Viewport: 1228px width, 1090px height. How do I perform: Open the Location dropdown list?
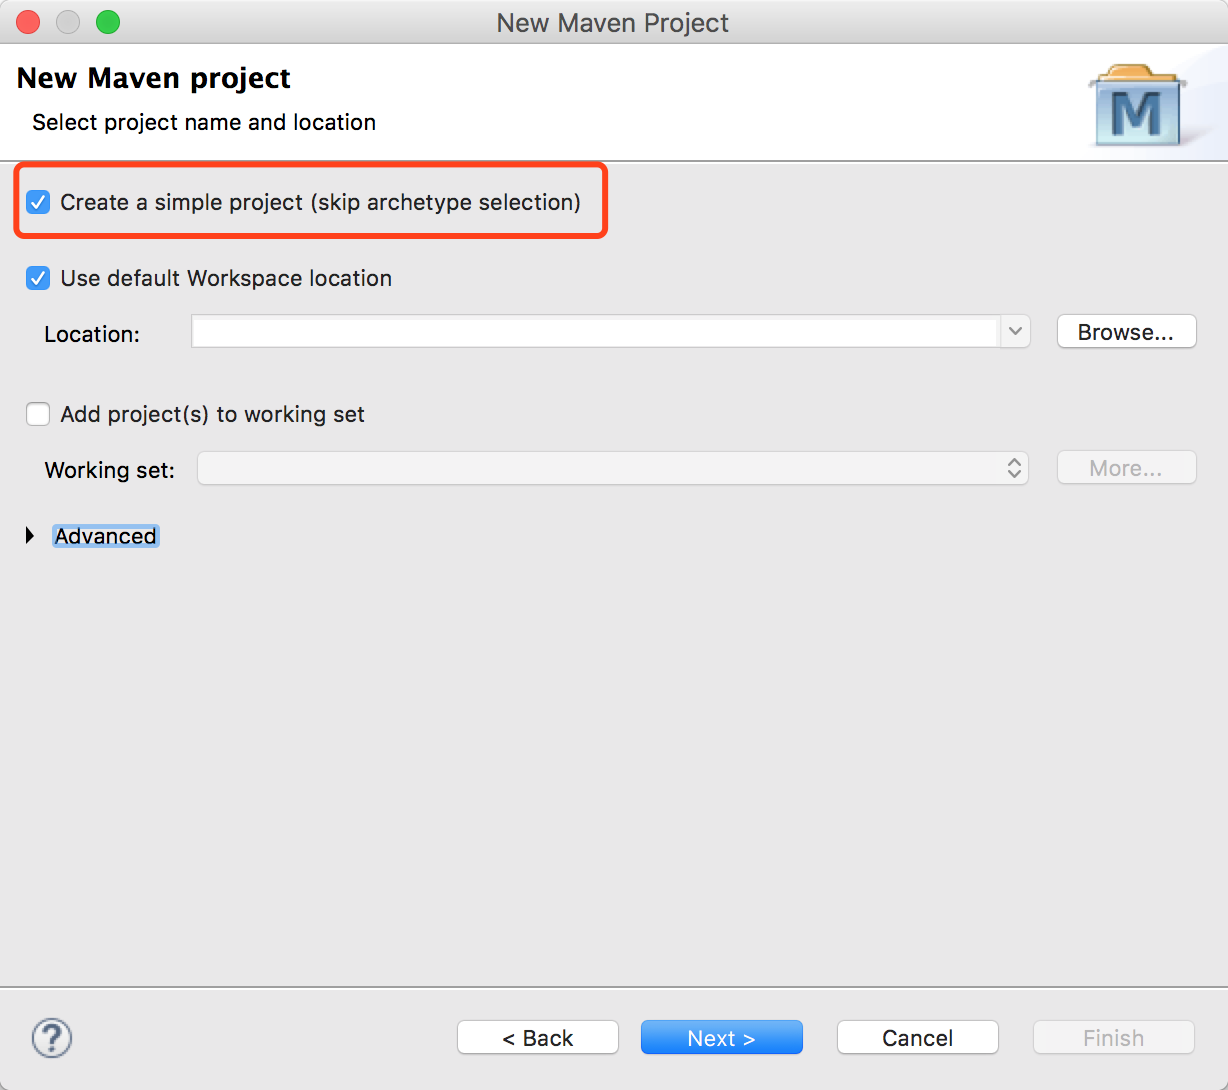point(1015,331)
